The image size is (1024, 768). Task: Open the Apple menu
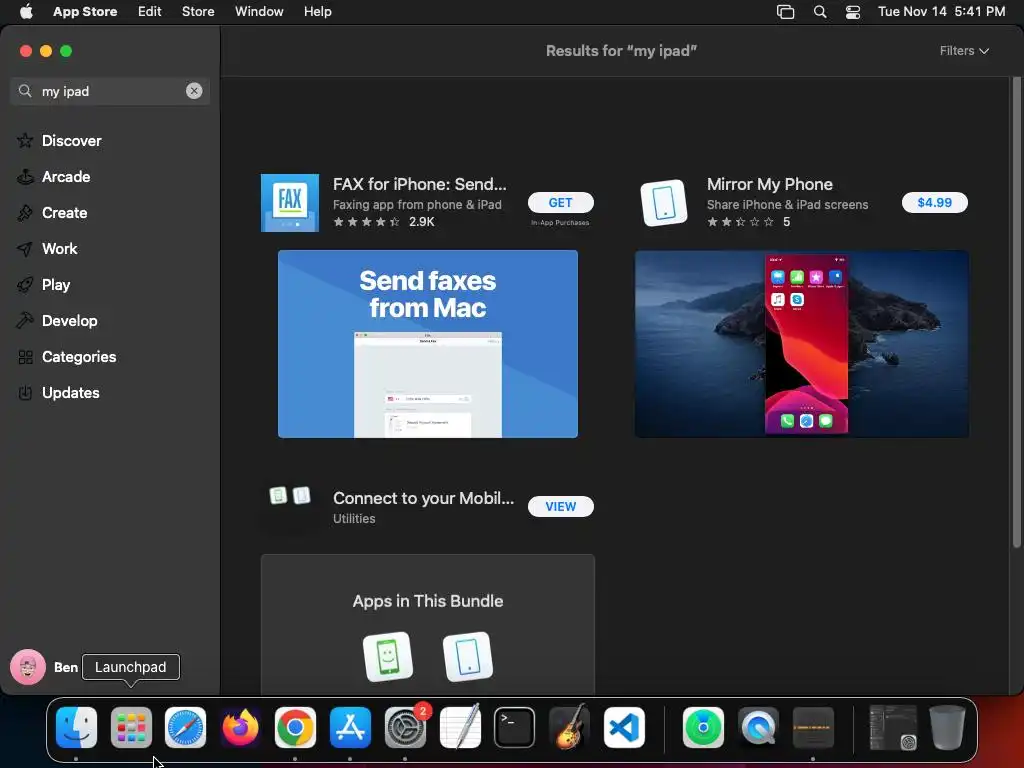tap(26, 11)
